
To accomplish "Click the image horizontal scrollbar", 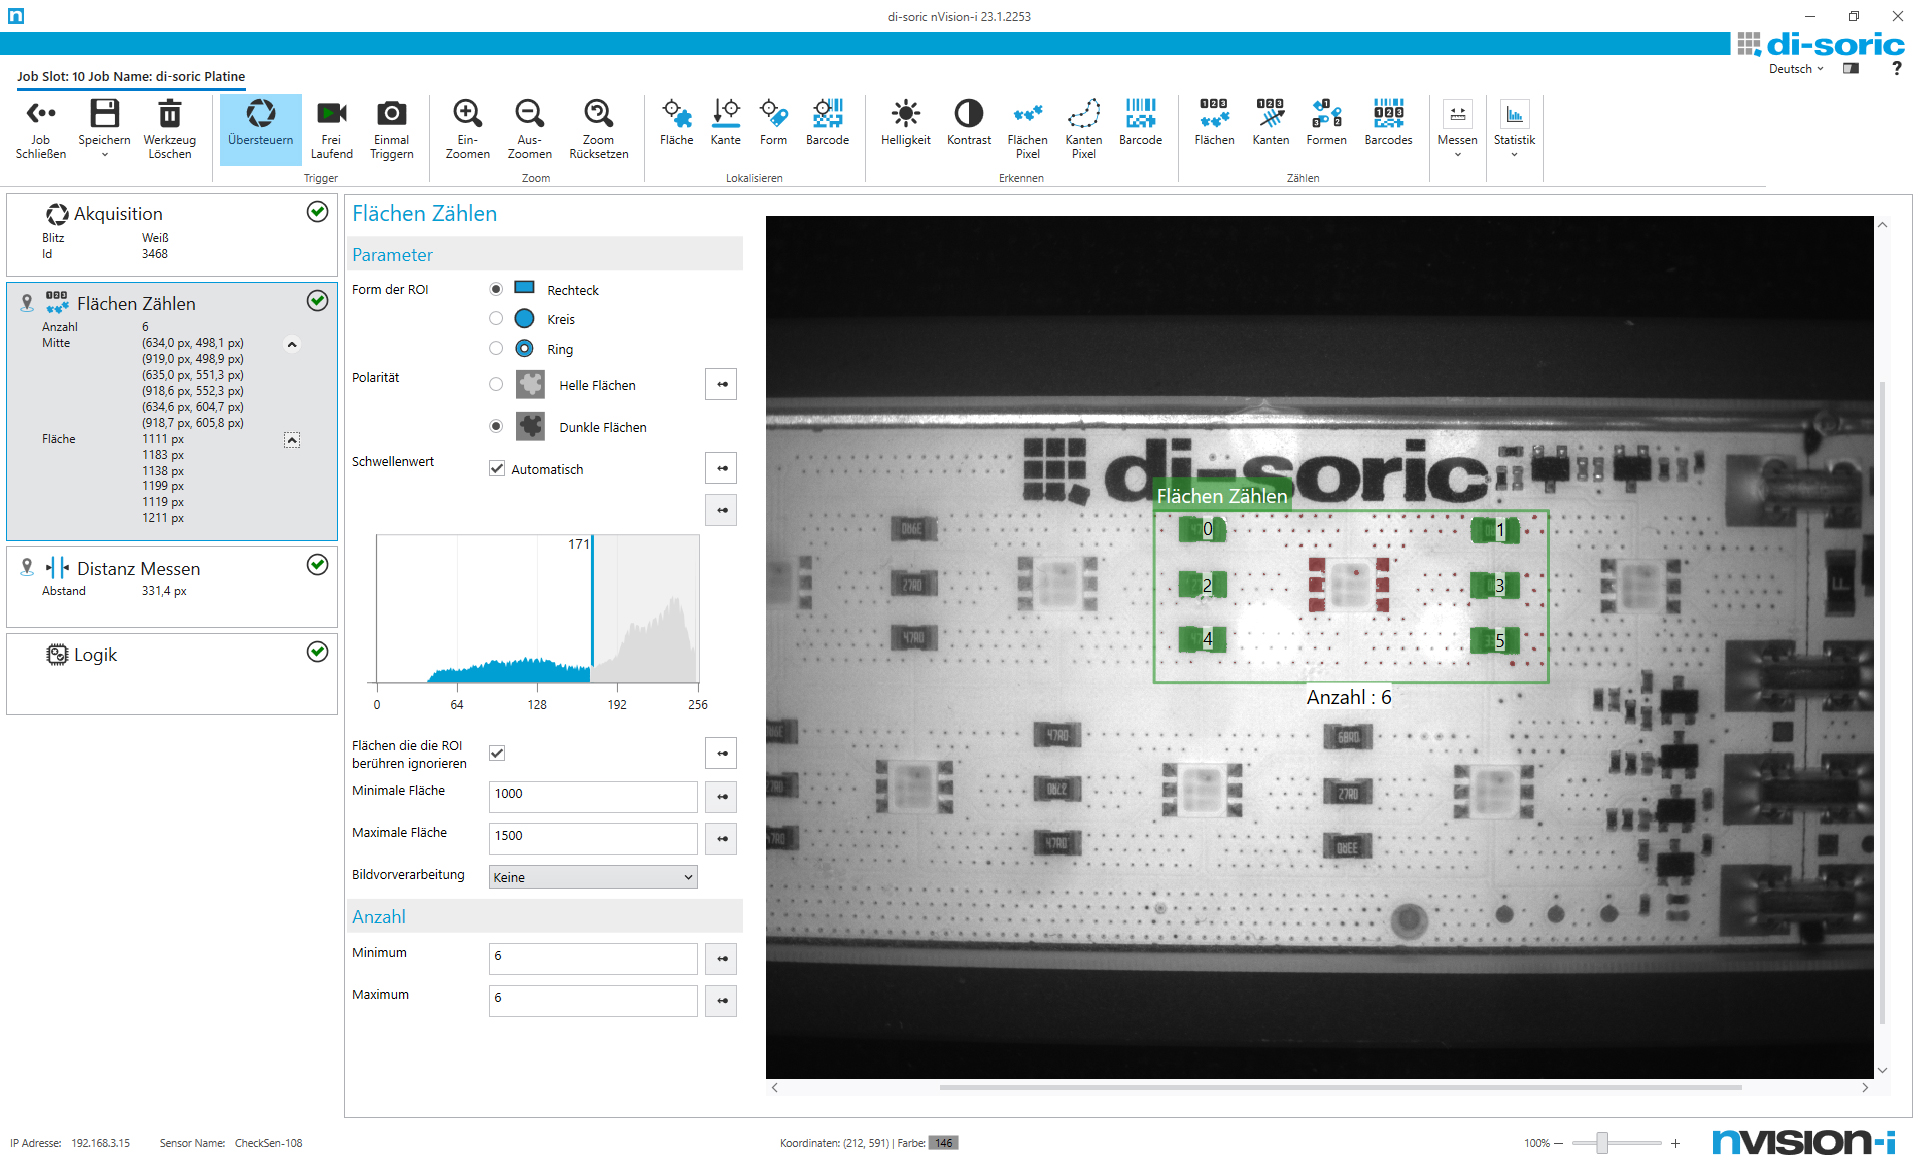I will tap(1340, 1087).
